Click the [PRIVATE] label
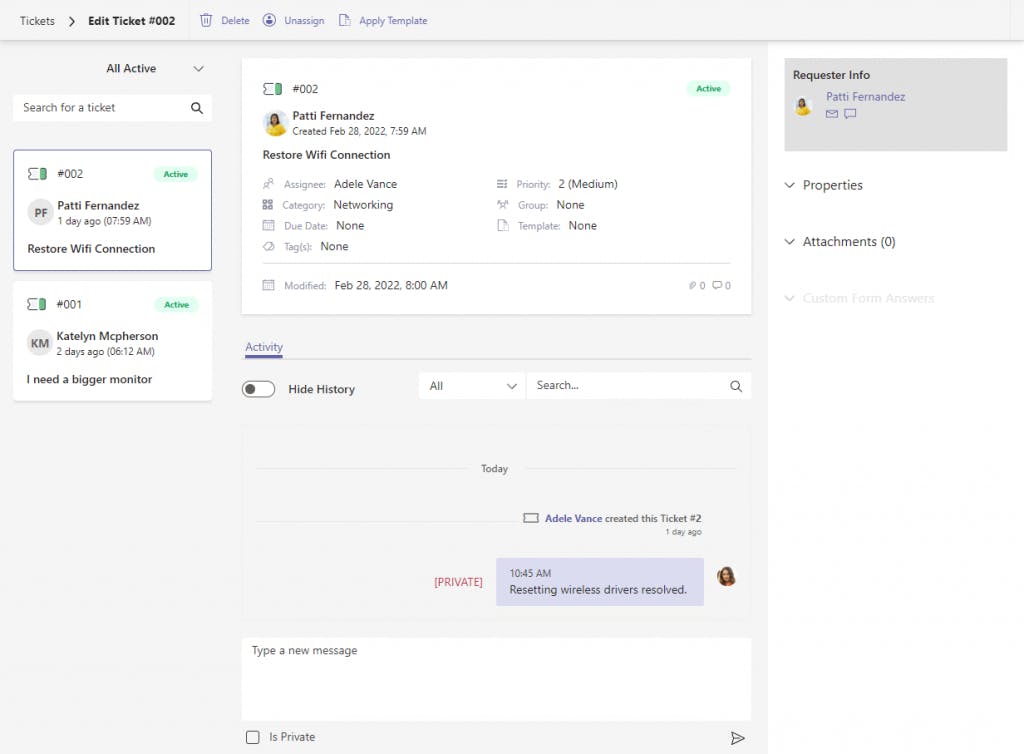The width and height of the screenshot is (1024, 754). tap(458, 582)
